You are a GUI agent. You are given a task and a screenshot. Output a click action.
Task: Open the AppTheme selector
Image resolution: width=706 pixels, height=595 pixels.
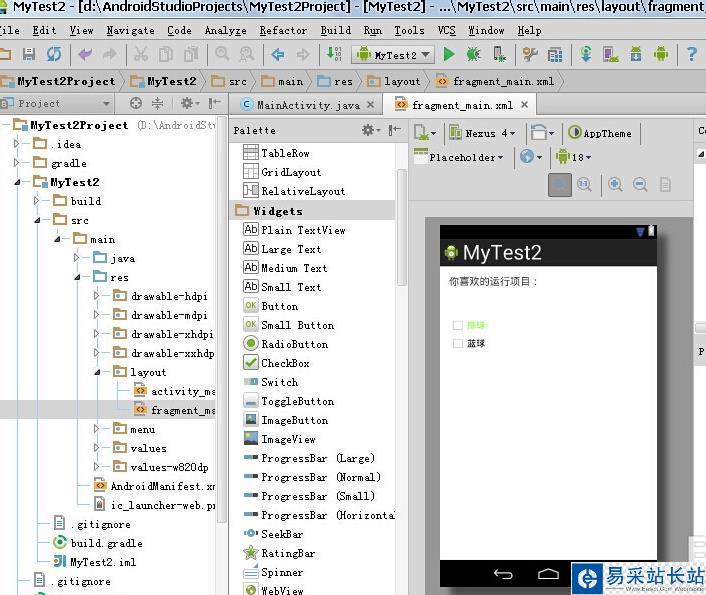pyautogui.click(x=600, y=133)
